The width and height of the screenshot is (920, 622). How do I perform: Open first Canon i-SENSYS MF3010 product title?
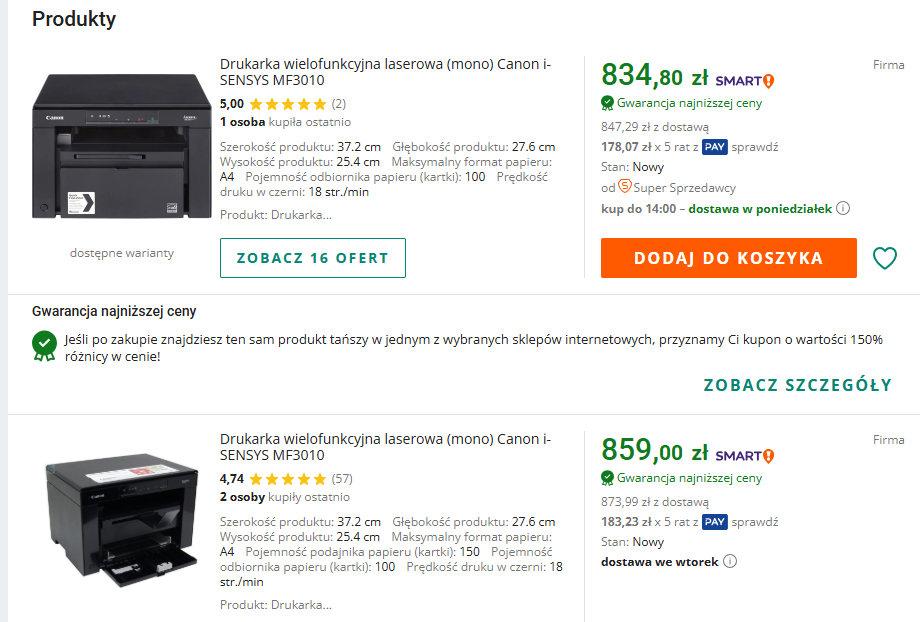pyautogui.click(x=385, y=73)
